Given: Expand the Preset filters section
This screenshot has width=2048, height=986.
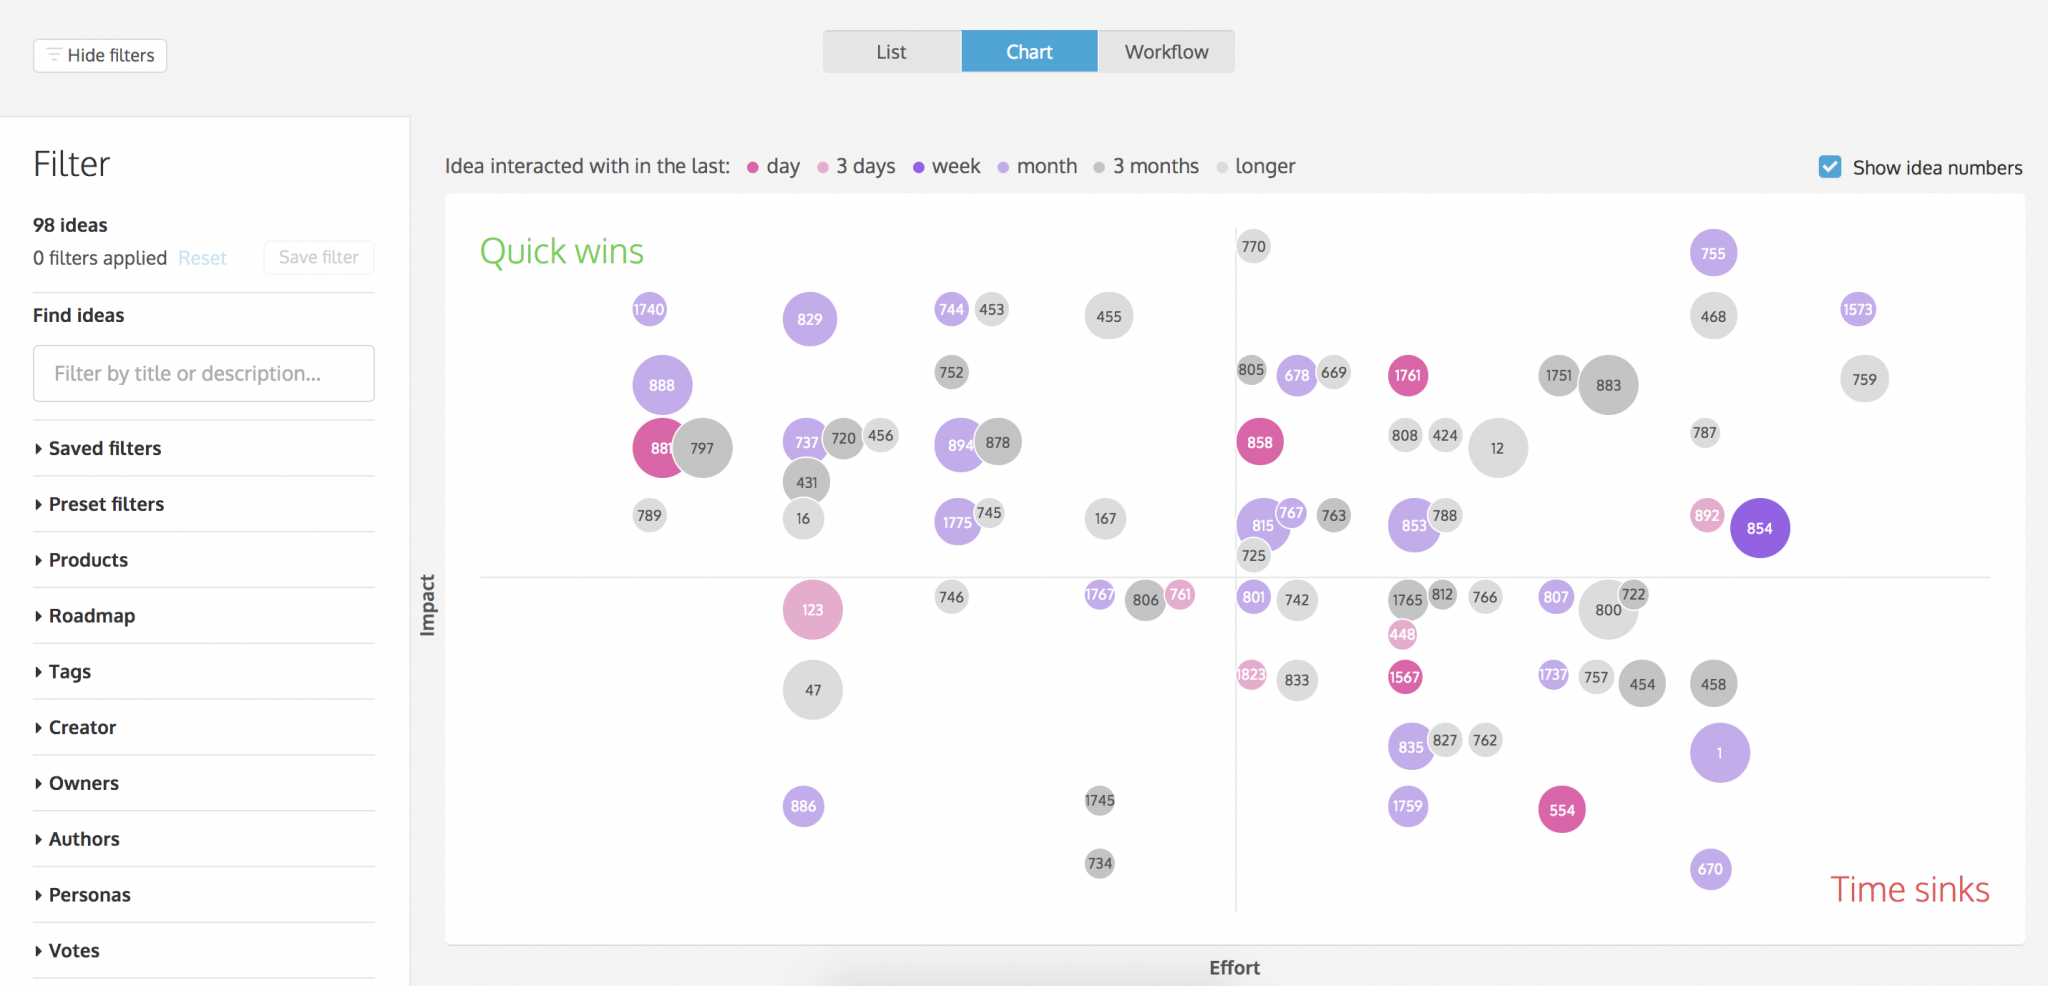Looking at the screenshot, I should [x=106, y=504].
